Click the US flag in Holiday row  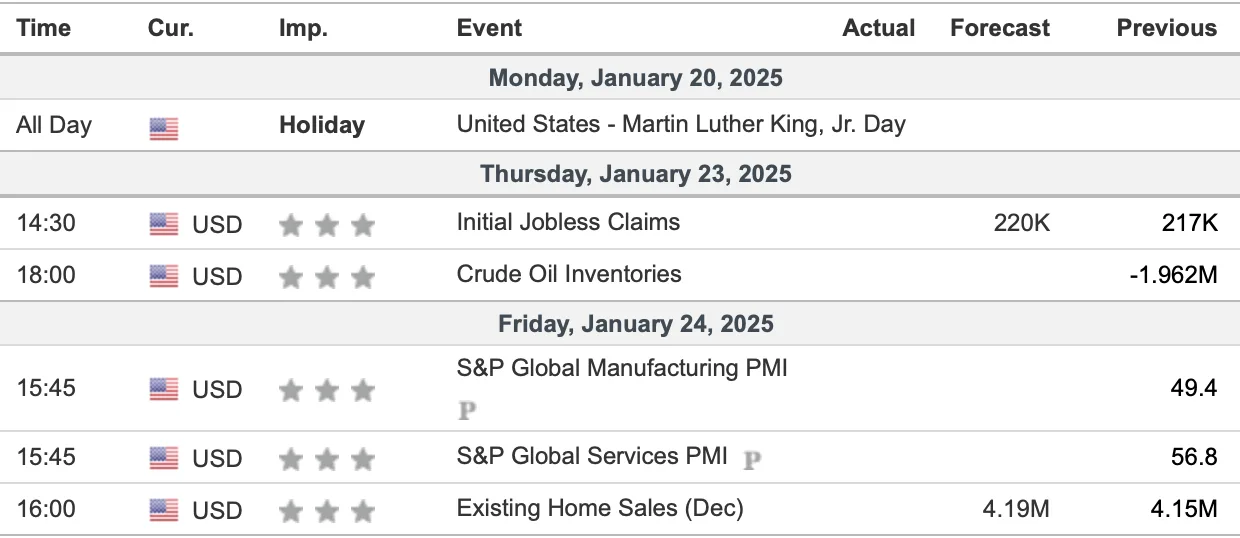coord(164,128)
